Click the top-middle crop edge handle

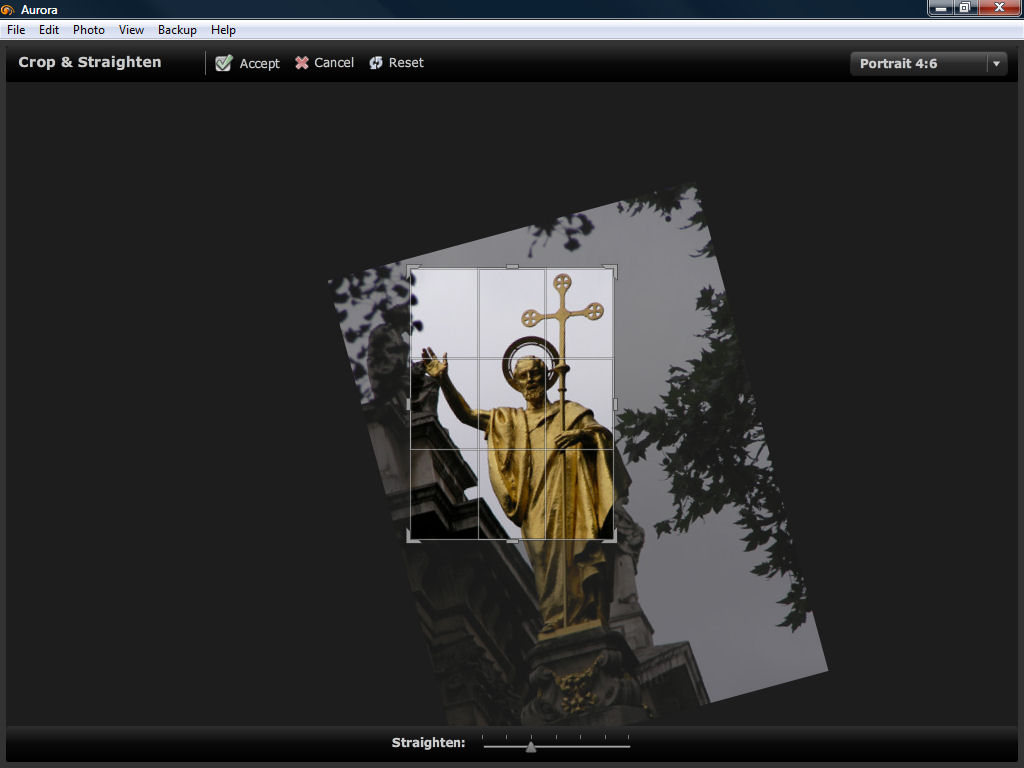(512, 267)
